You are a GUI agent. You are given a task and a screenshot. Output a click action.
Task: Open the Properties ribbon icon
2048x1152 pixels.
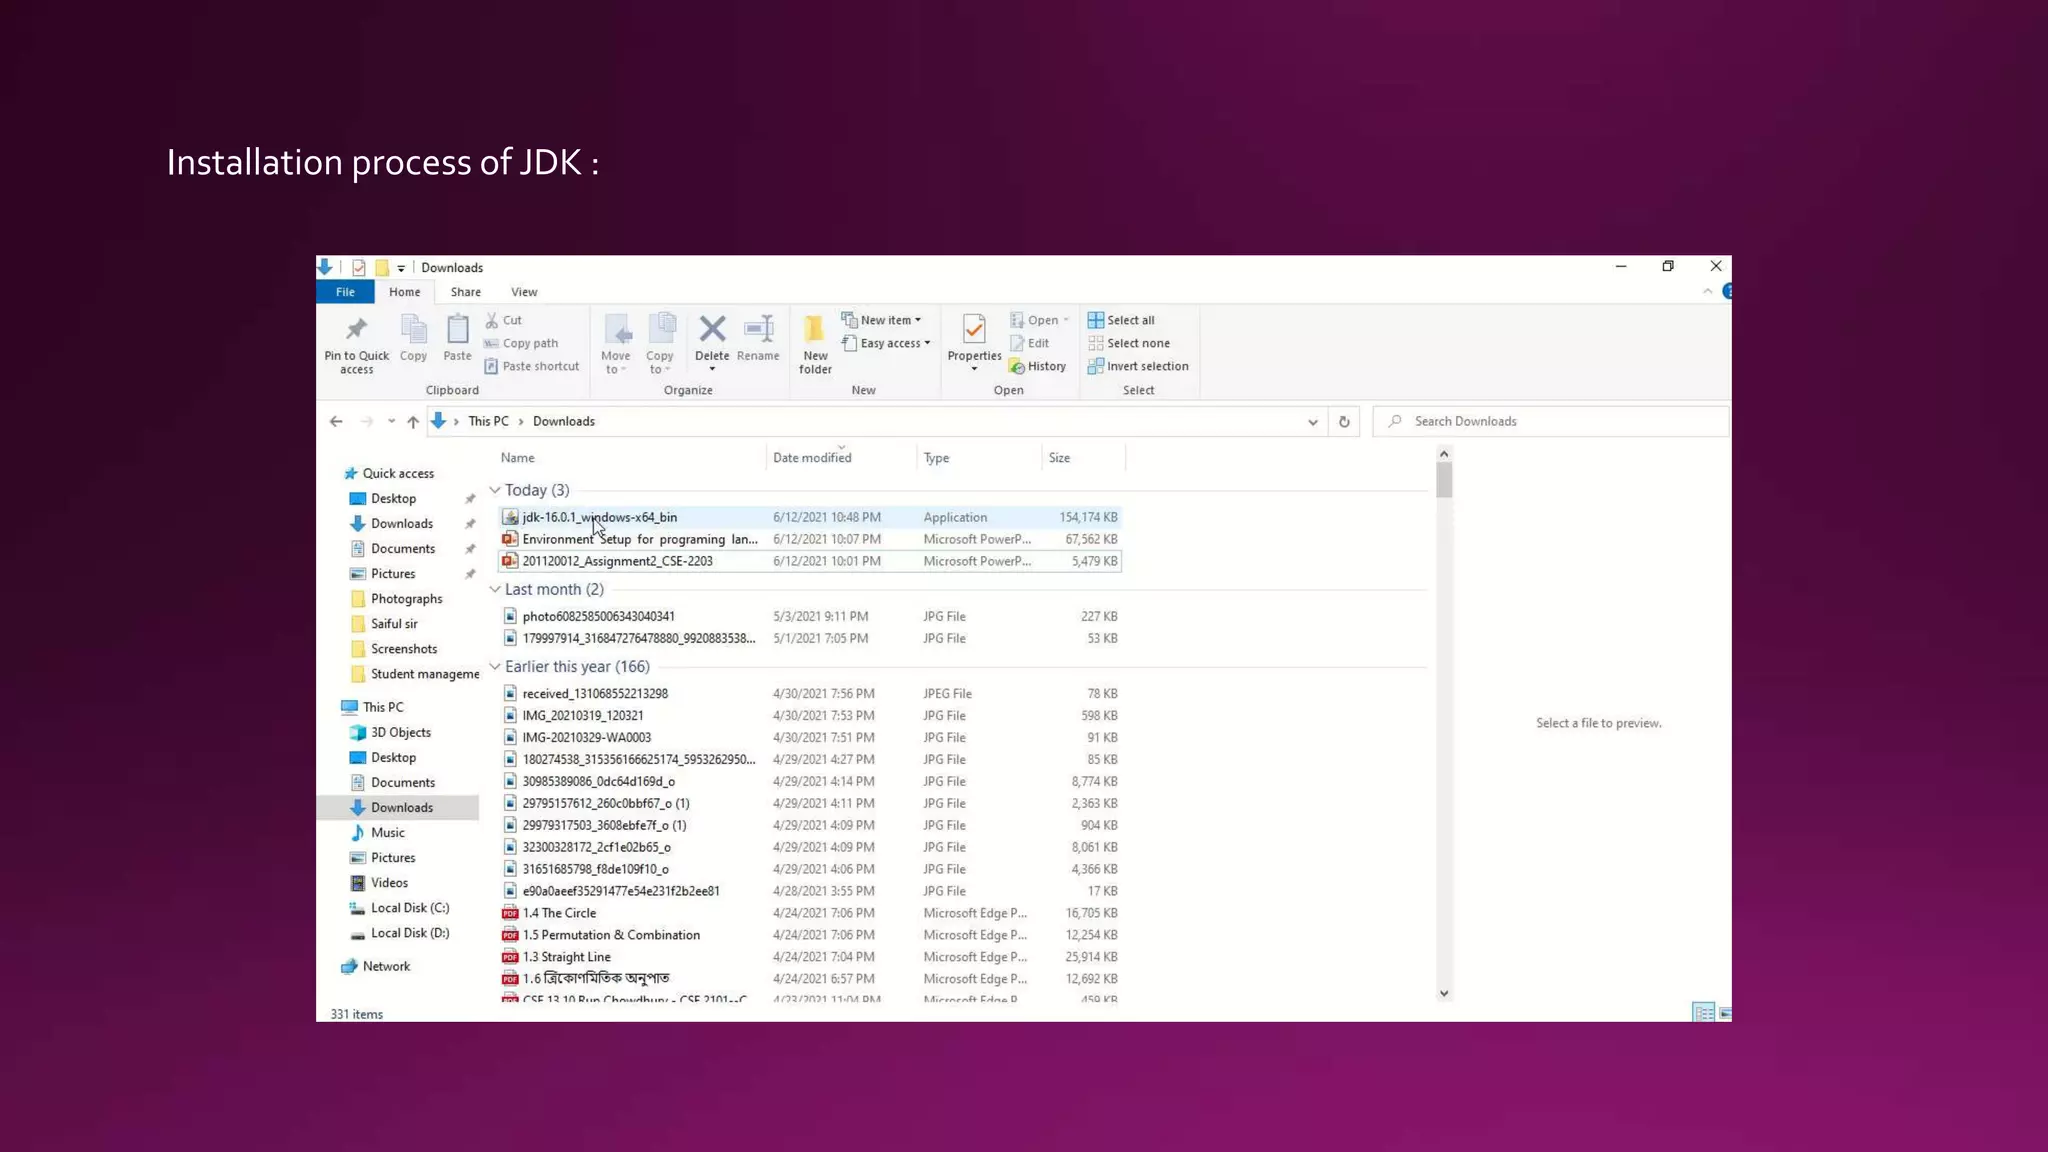(974, 330)
